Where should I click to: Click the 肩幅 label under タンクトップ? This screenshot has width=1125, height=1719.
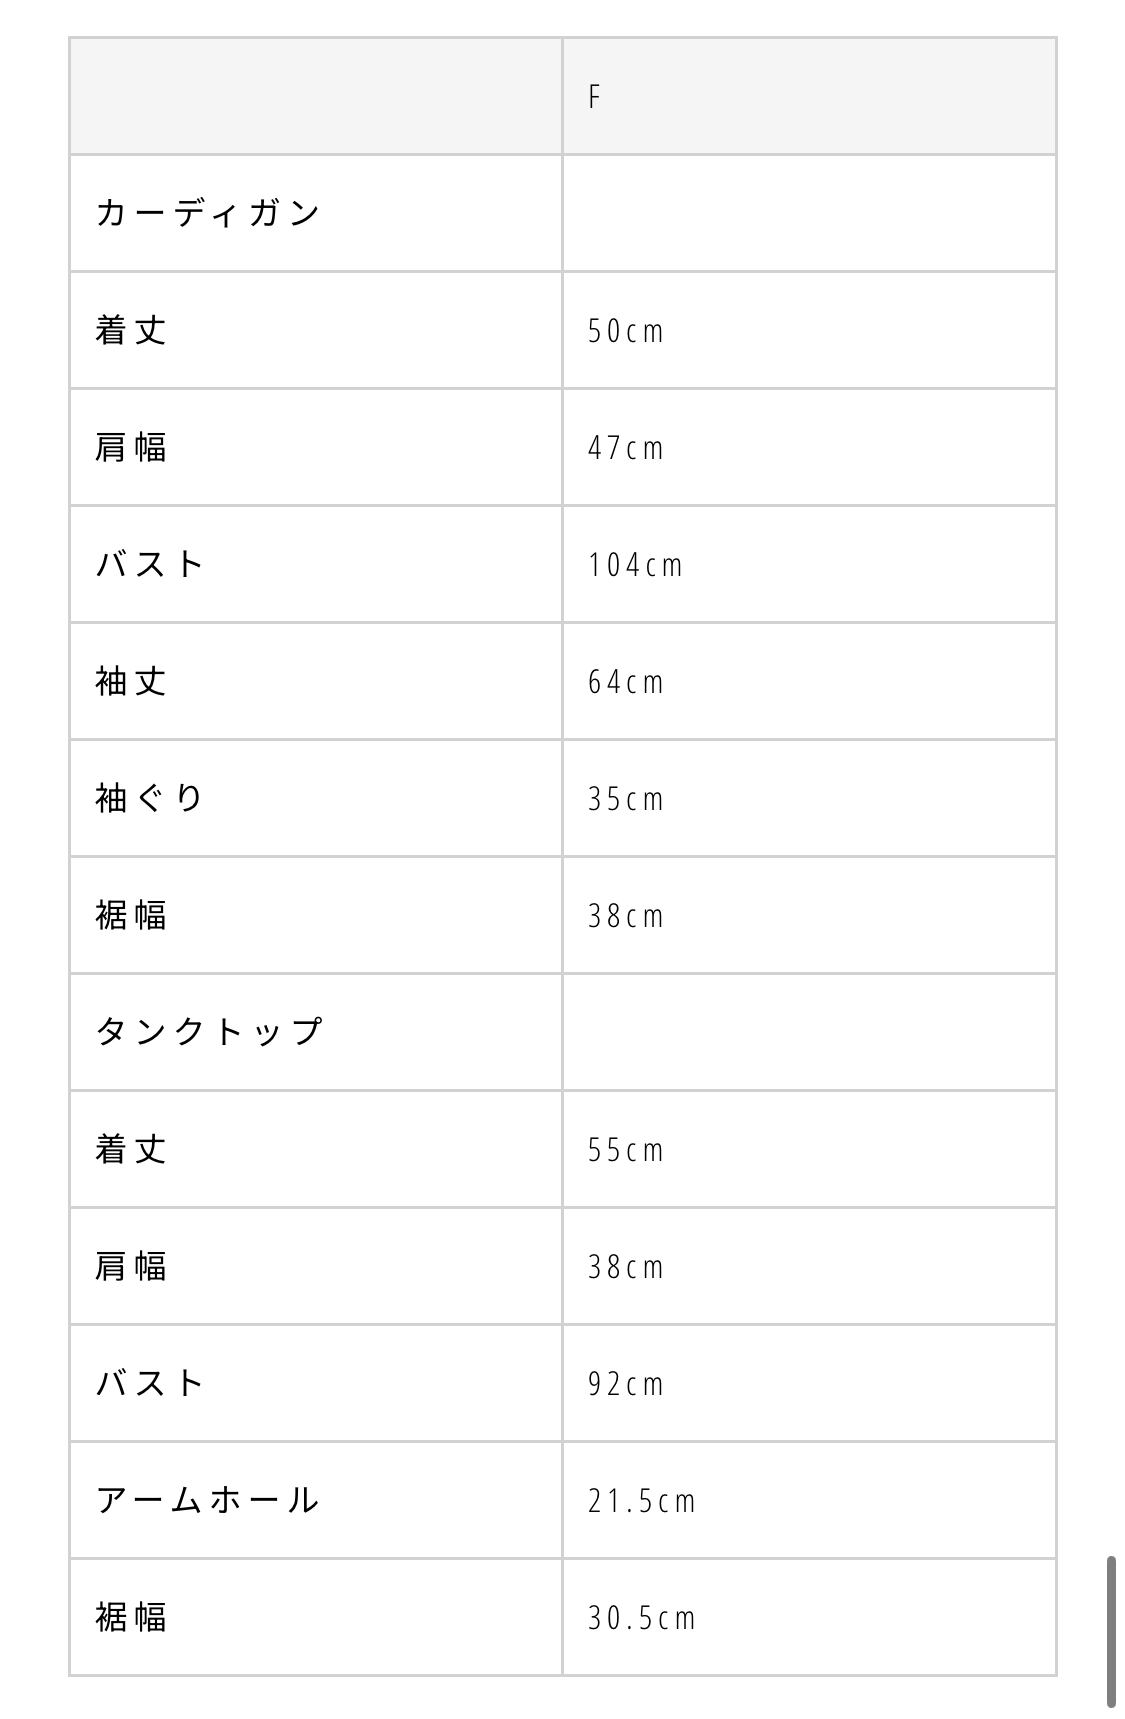pyautogui.click(x=131, y=1267)
